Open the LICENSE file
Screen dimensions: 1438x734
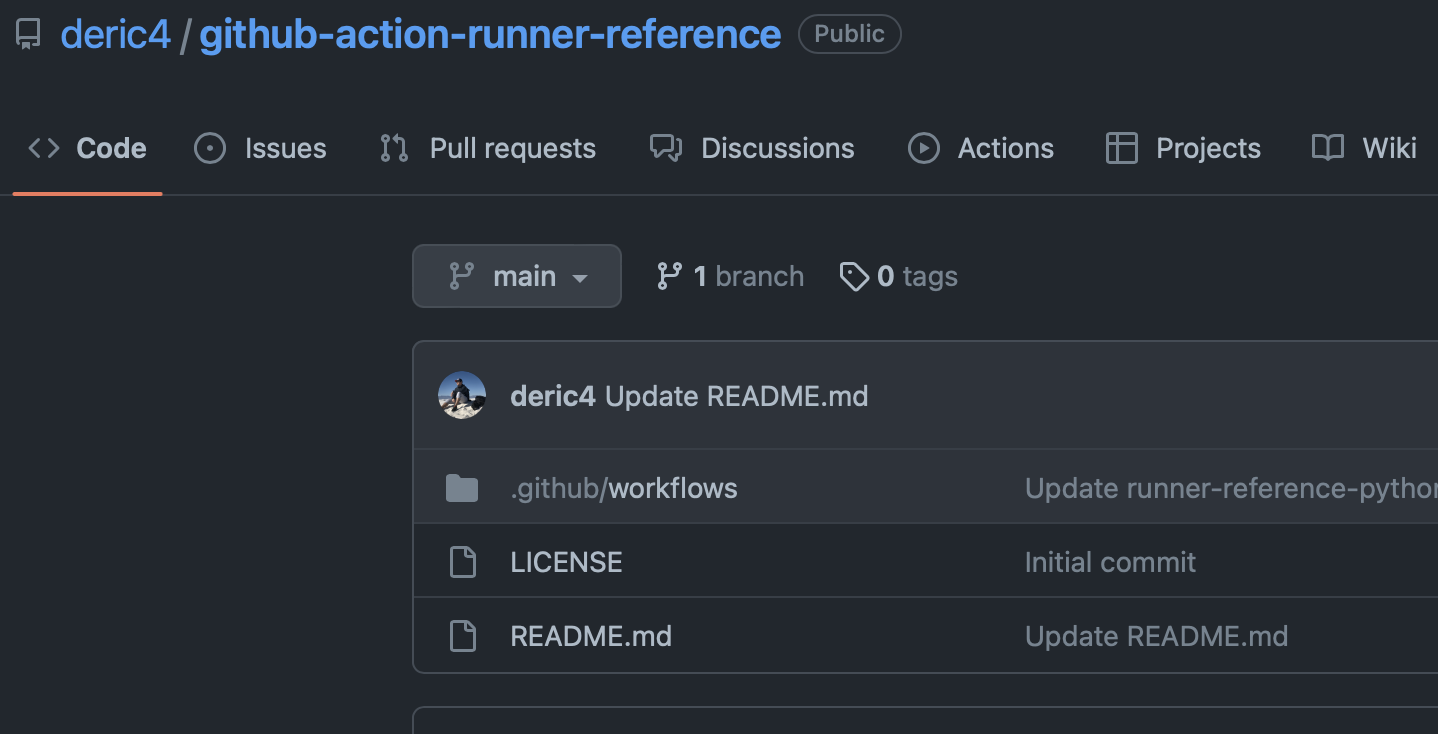tap(566, 562)
